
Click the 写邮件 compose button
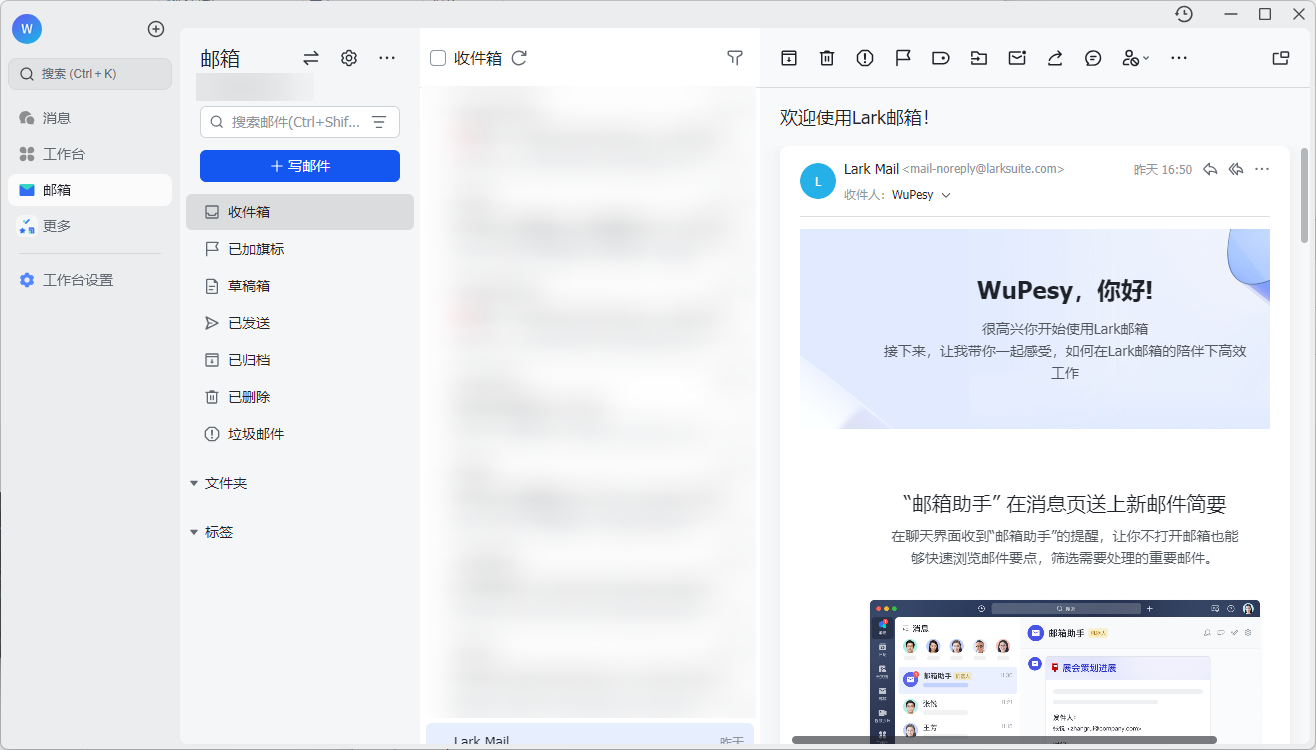(x=300, y=166)
